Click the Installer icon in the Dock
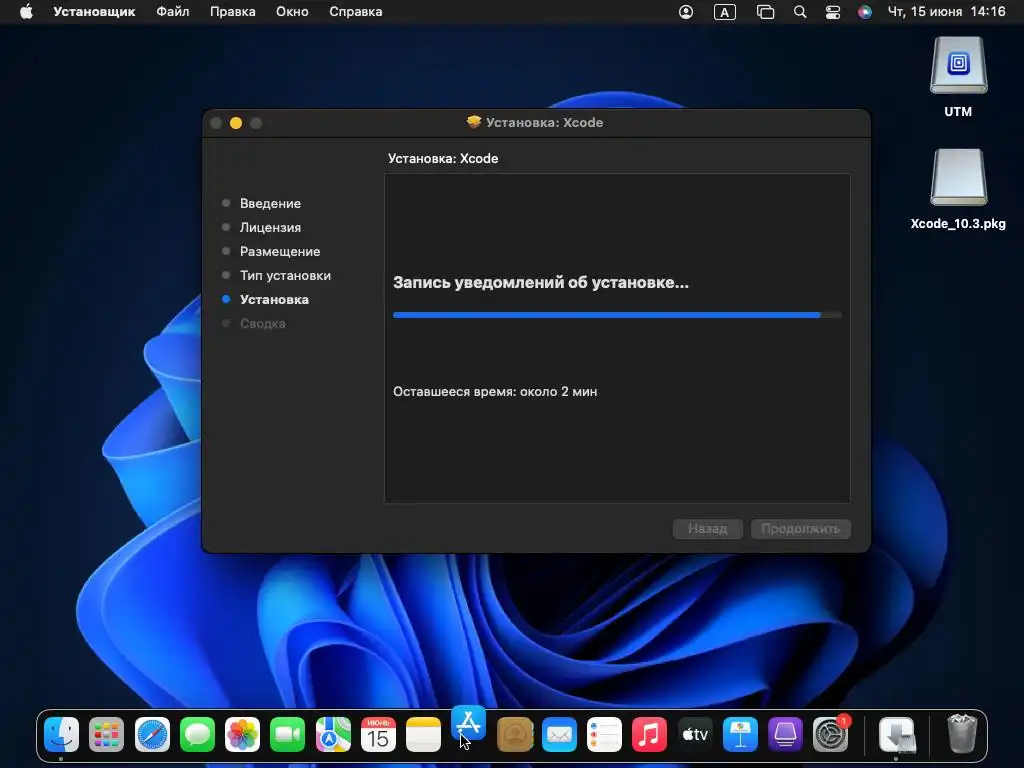Image resolution: width=1024 pixels, height=768 pixels. point(897,735)
